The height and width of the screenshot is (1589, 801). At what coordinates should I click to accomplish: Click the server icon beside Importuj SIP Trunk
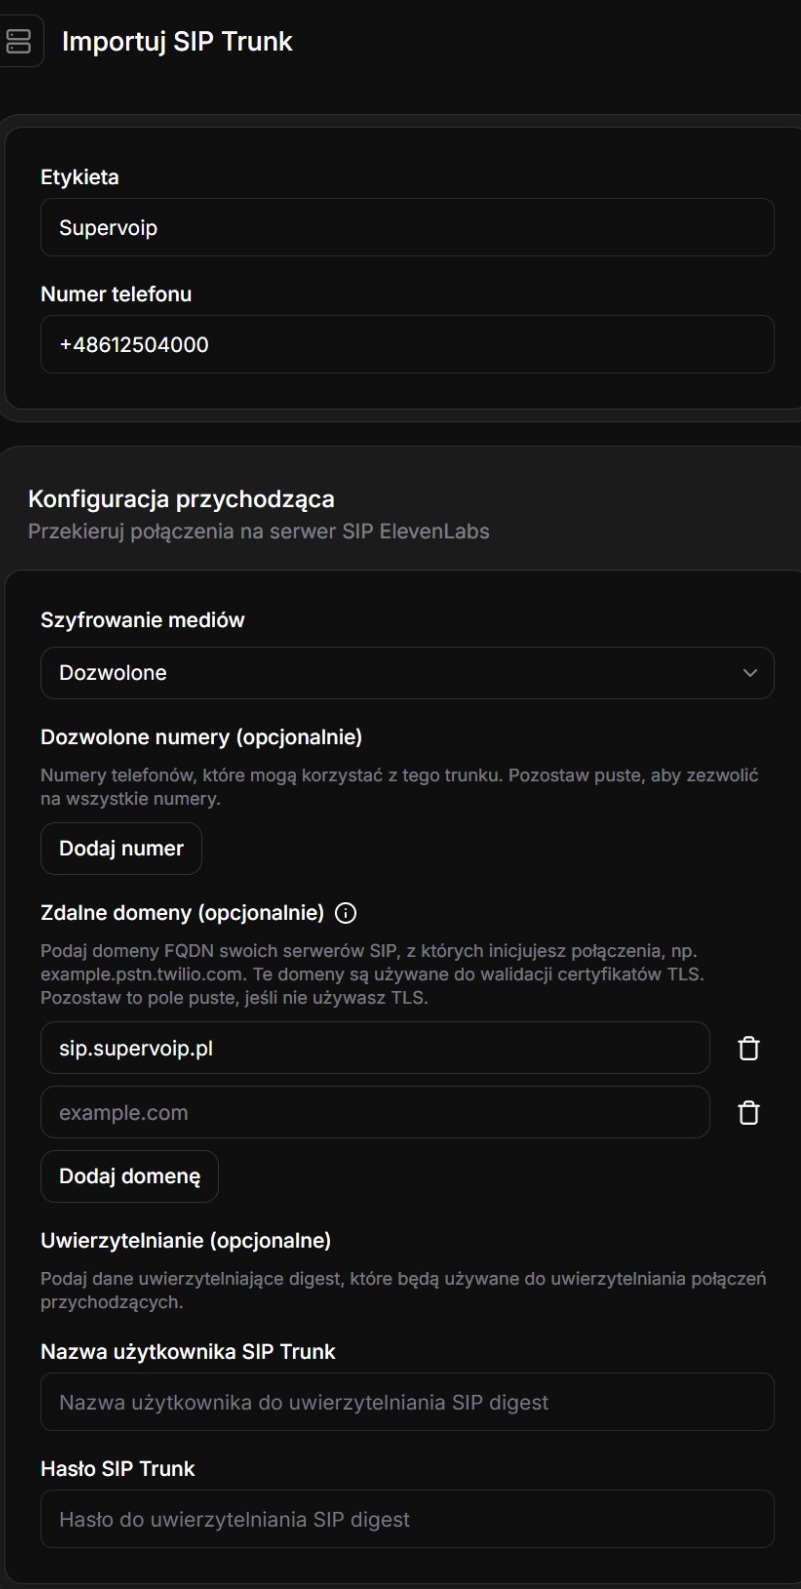click(x=19, y=41)
